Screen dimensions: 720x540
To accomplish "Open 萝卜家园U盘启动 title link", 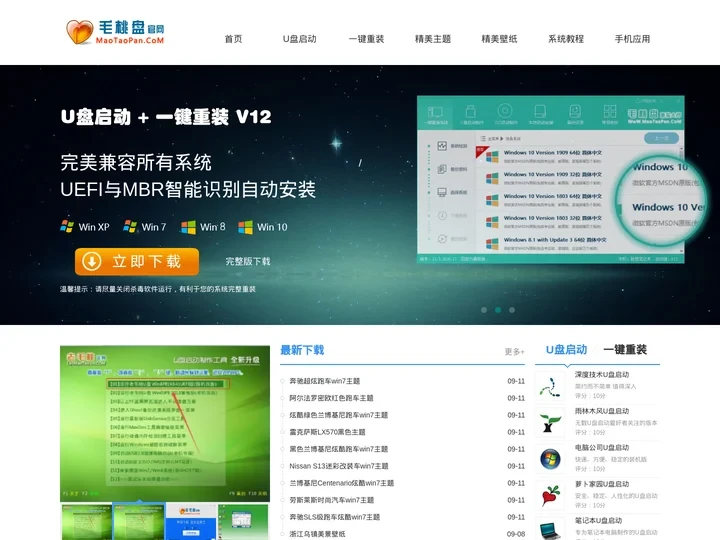I will click(x=602, y=484).
